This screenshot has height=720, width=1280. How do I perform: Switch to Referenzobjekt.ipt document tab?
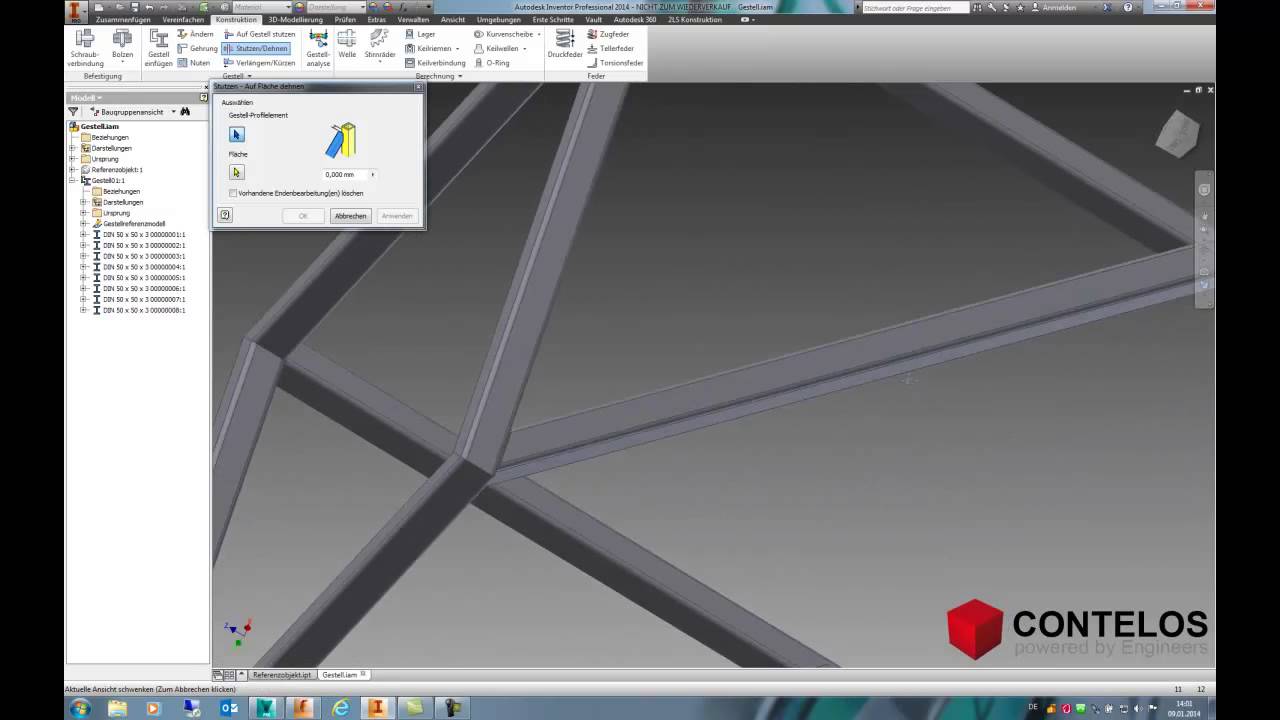[x=282, y=675]
